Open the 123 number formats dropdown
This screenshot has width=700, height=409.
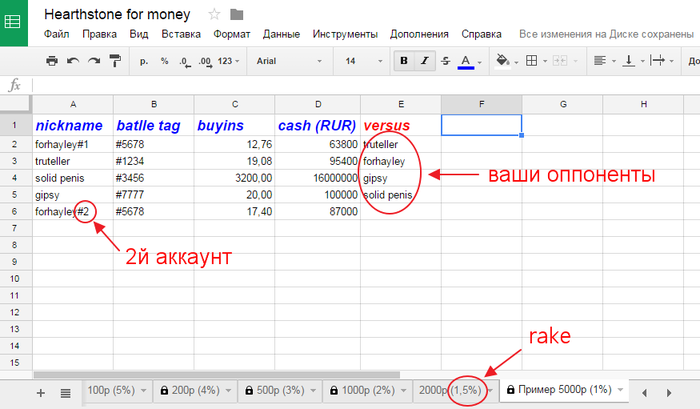point(229,61)
